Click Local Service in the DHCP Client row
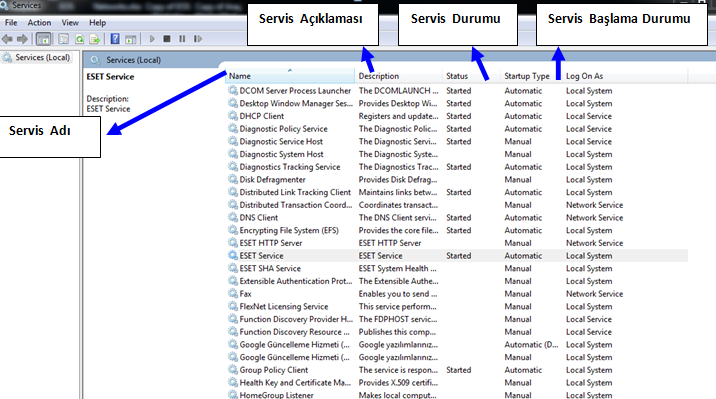 (x=589, y=116)
